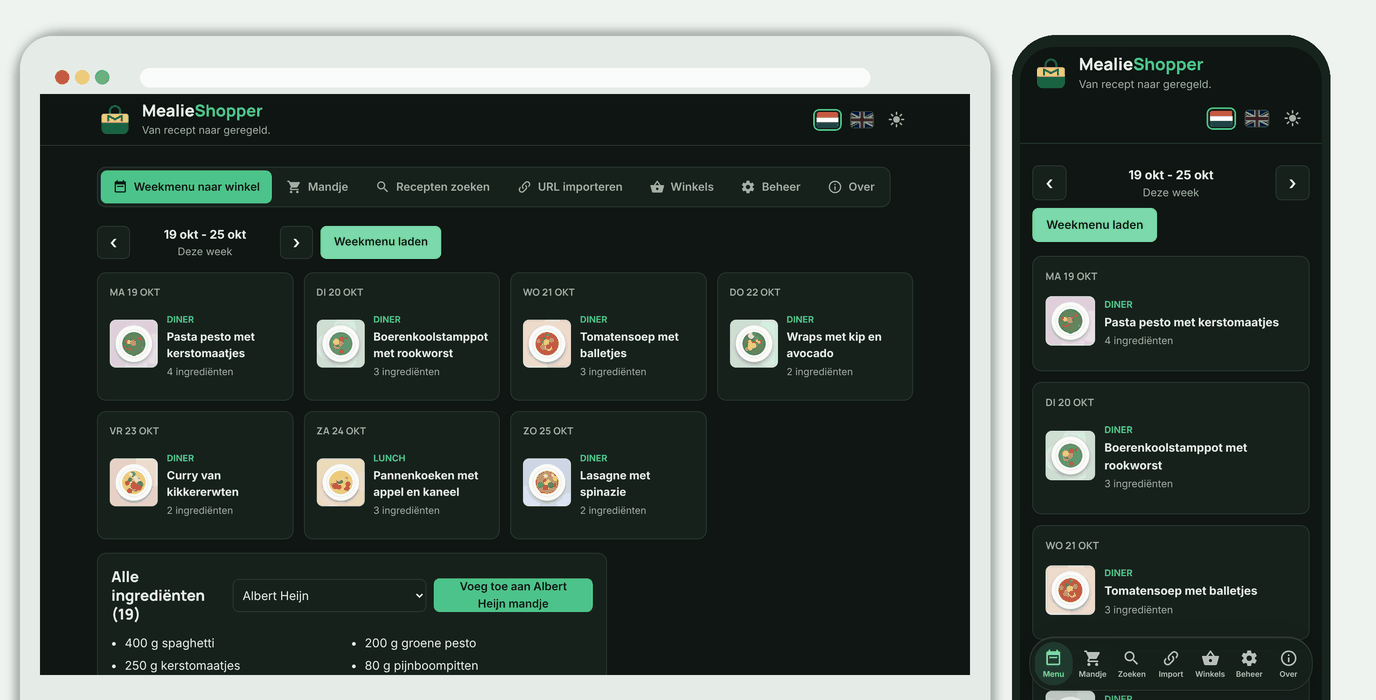This screenshot has width=1376, height=700.
Task: Open Boerenkoolstamppot met rookworst title on desktop
Action: coord(431,345)
